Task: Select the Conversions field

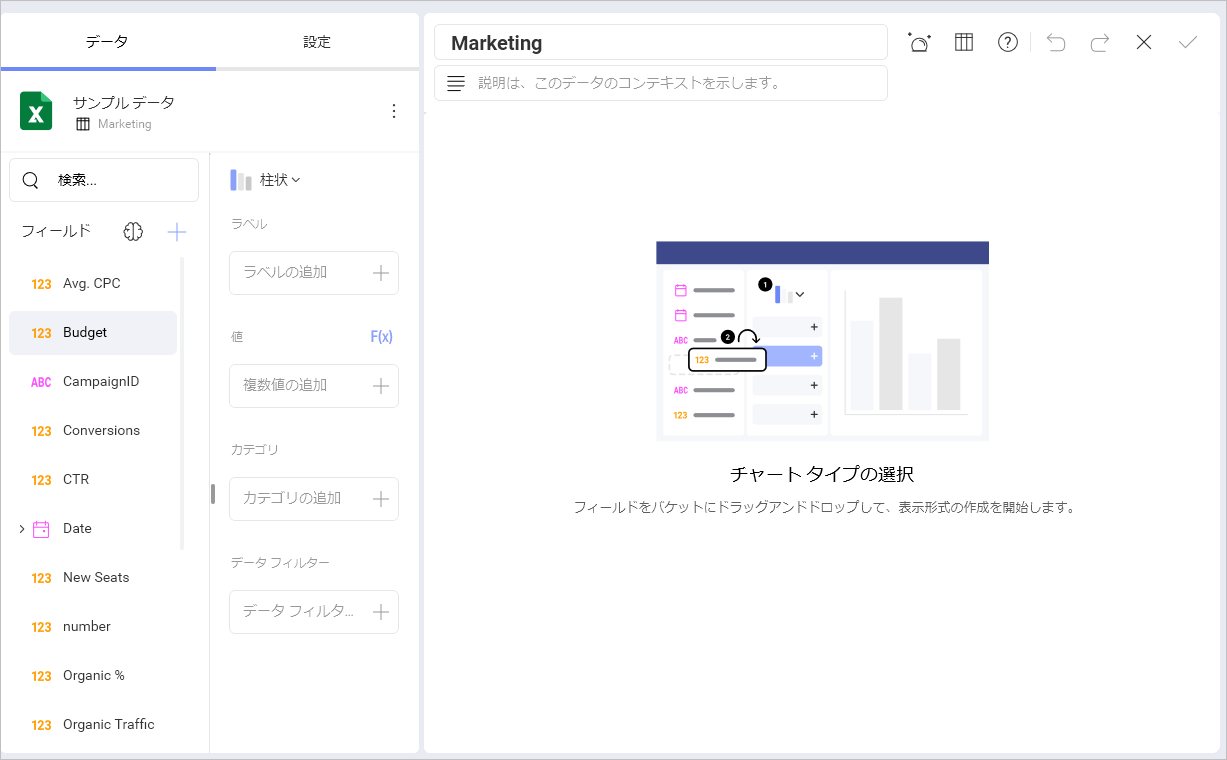Action: (x=93, y=430)
